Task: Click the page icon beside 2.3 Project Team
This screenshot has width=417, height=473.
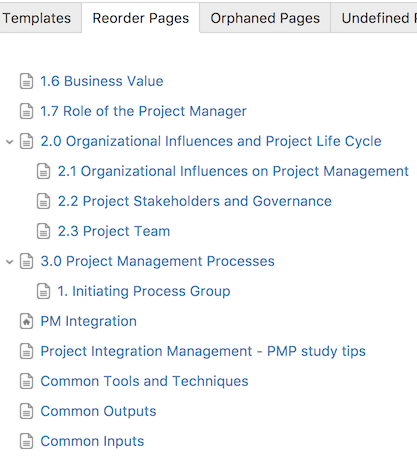Action: click(43, 231)
